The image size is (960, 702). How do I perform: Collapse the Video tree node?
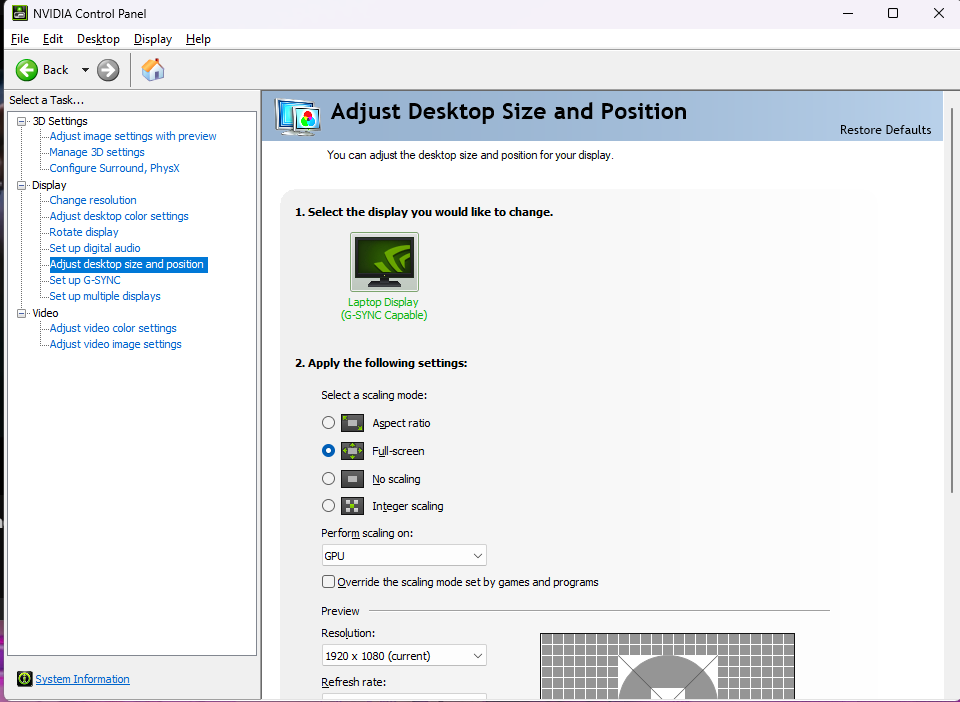[21, 313]
